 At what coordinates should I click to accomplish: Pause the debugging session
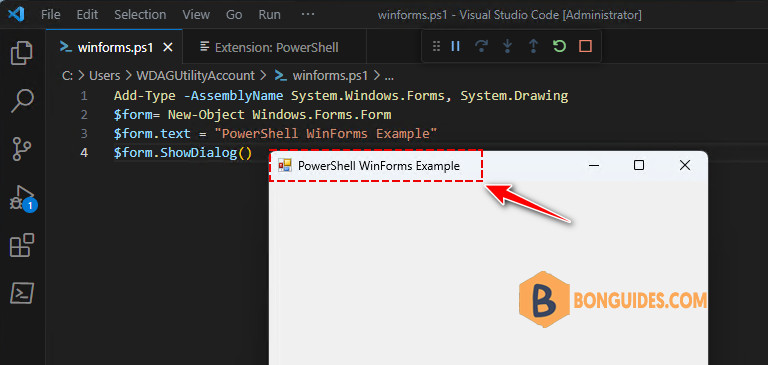click(456, 47)
